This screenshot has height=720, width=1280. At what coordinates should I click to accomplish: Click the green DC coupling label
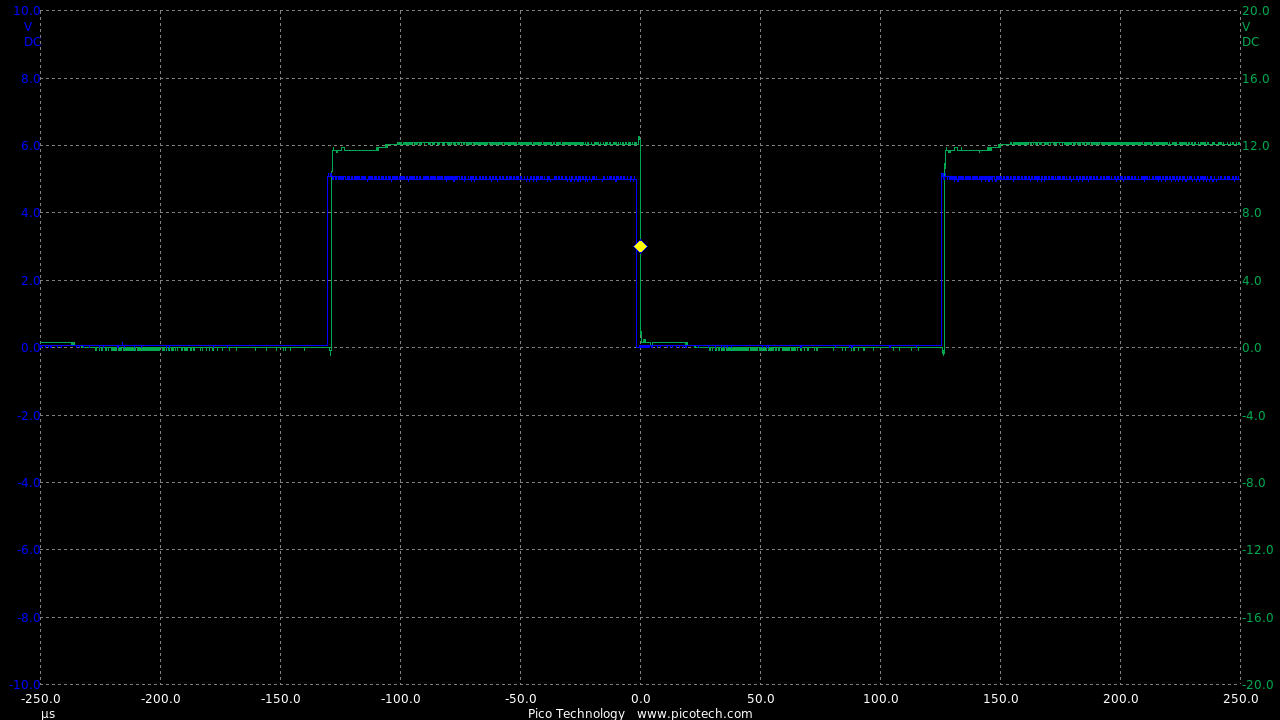[x=1250, y=42]
